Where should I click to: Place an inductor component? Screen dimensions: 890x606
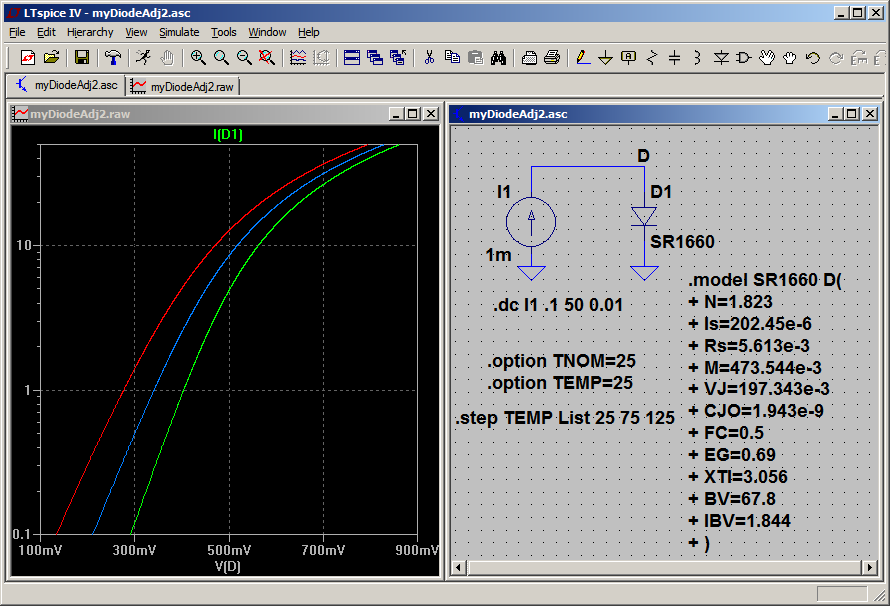[x=698, y=57]
